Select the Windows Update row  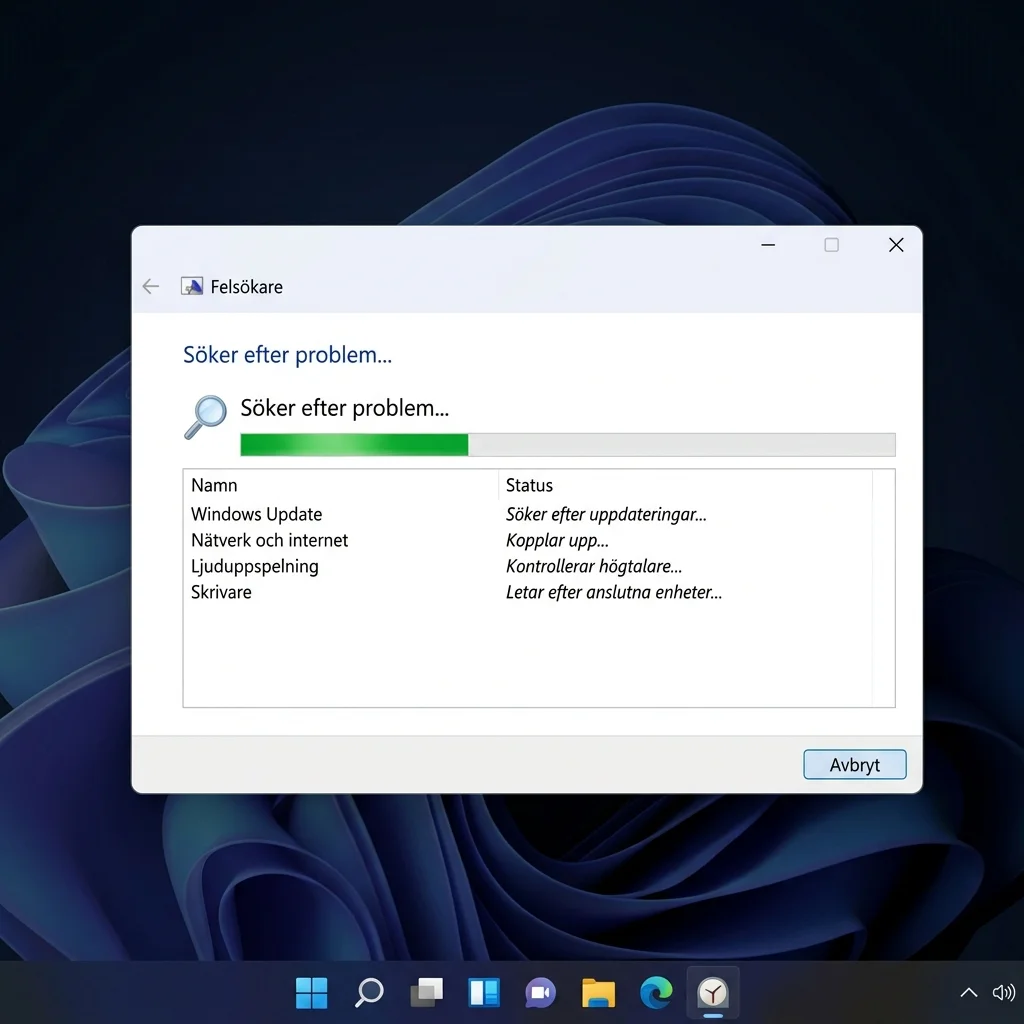(528, 514)
